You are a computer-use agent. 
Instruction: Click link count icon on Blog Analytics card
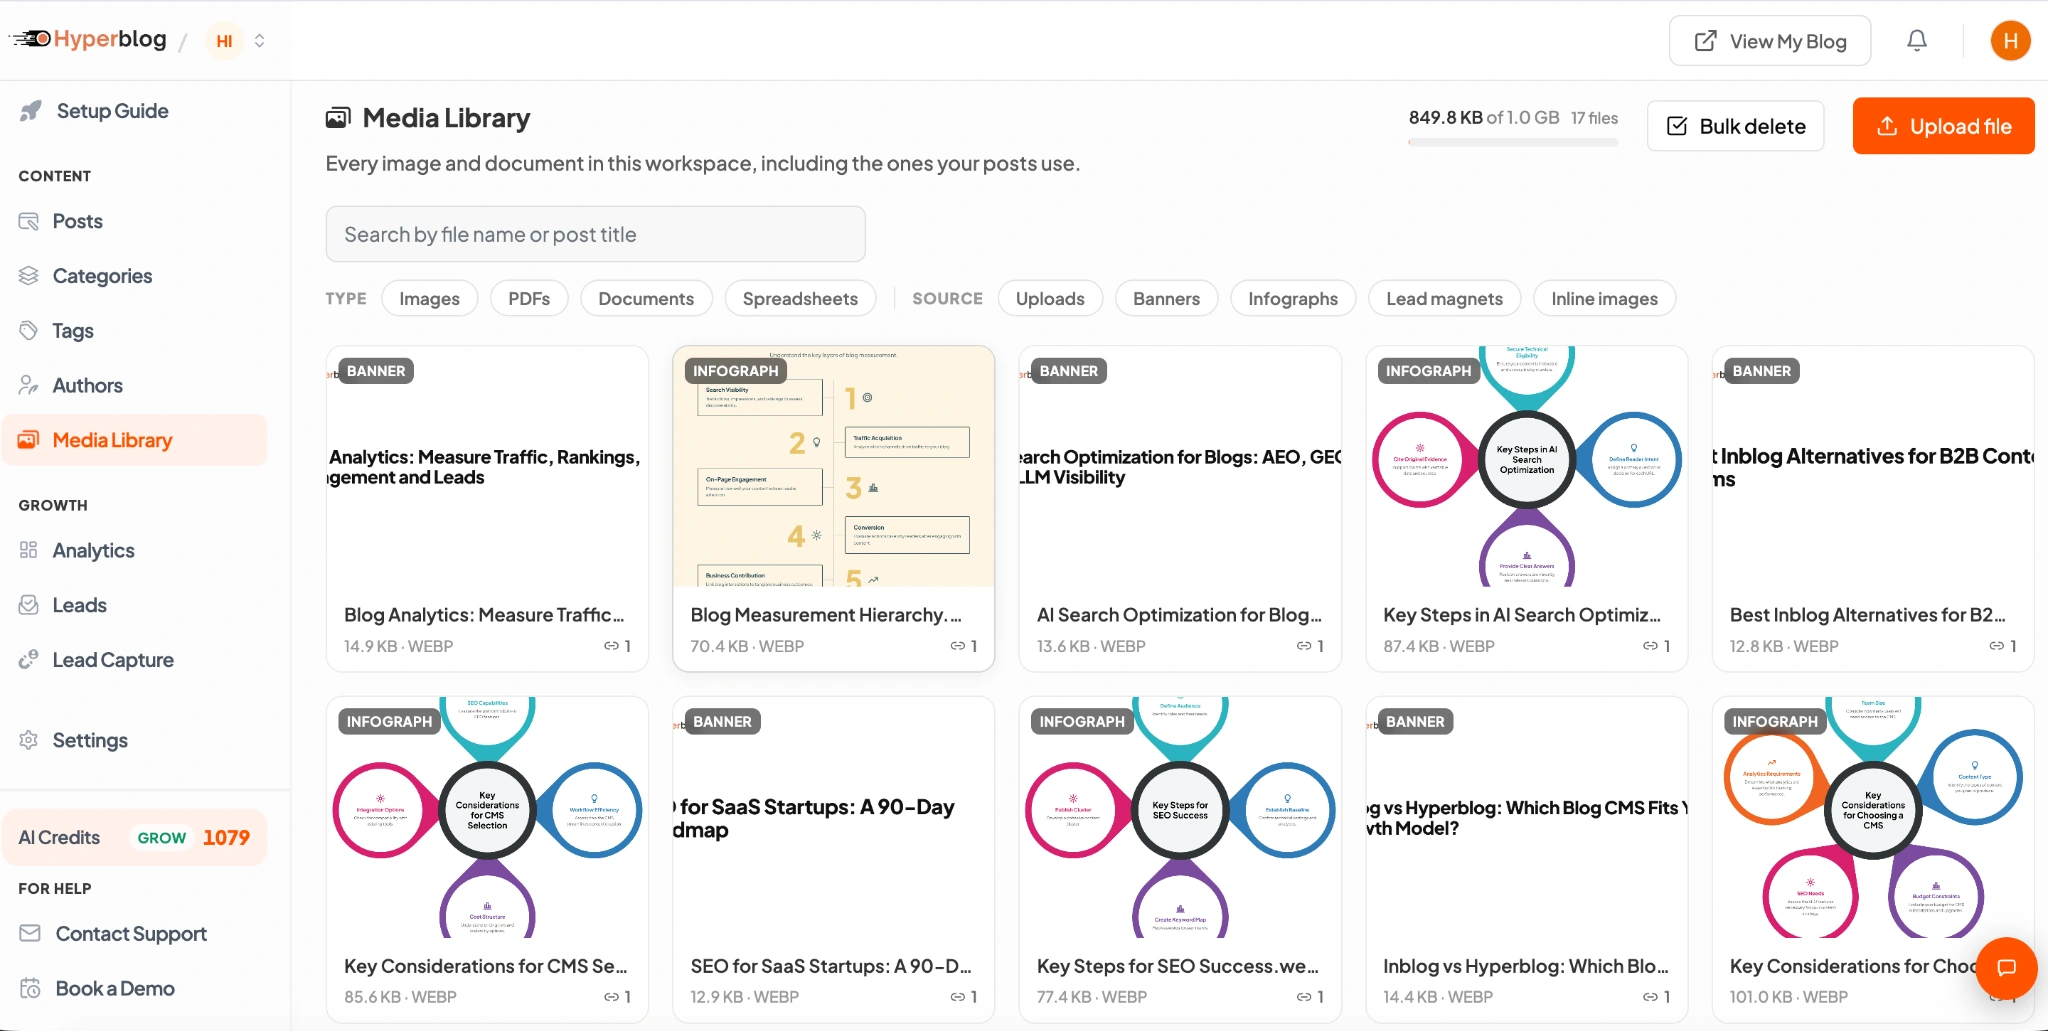click(x=611, y=646)
